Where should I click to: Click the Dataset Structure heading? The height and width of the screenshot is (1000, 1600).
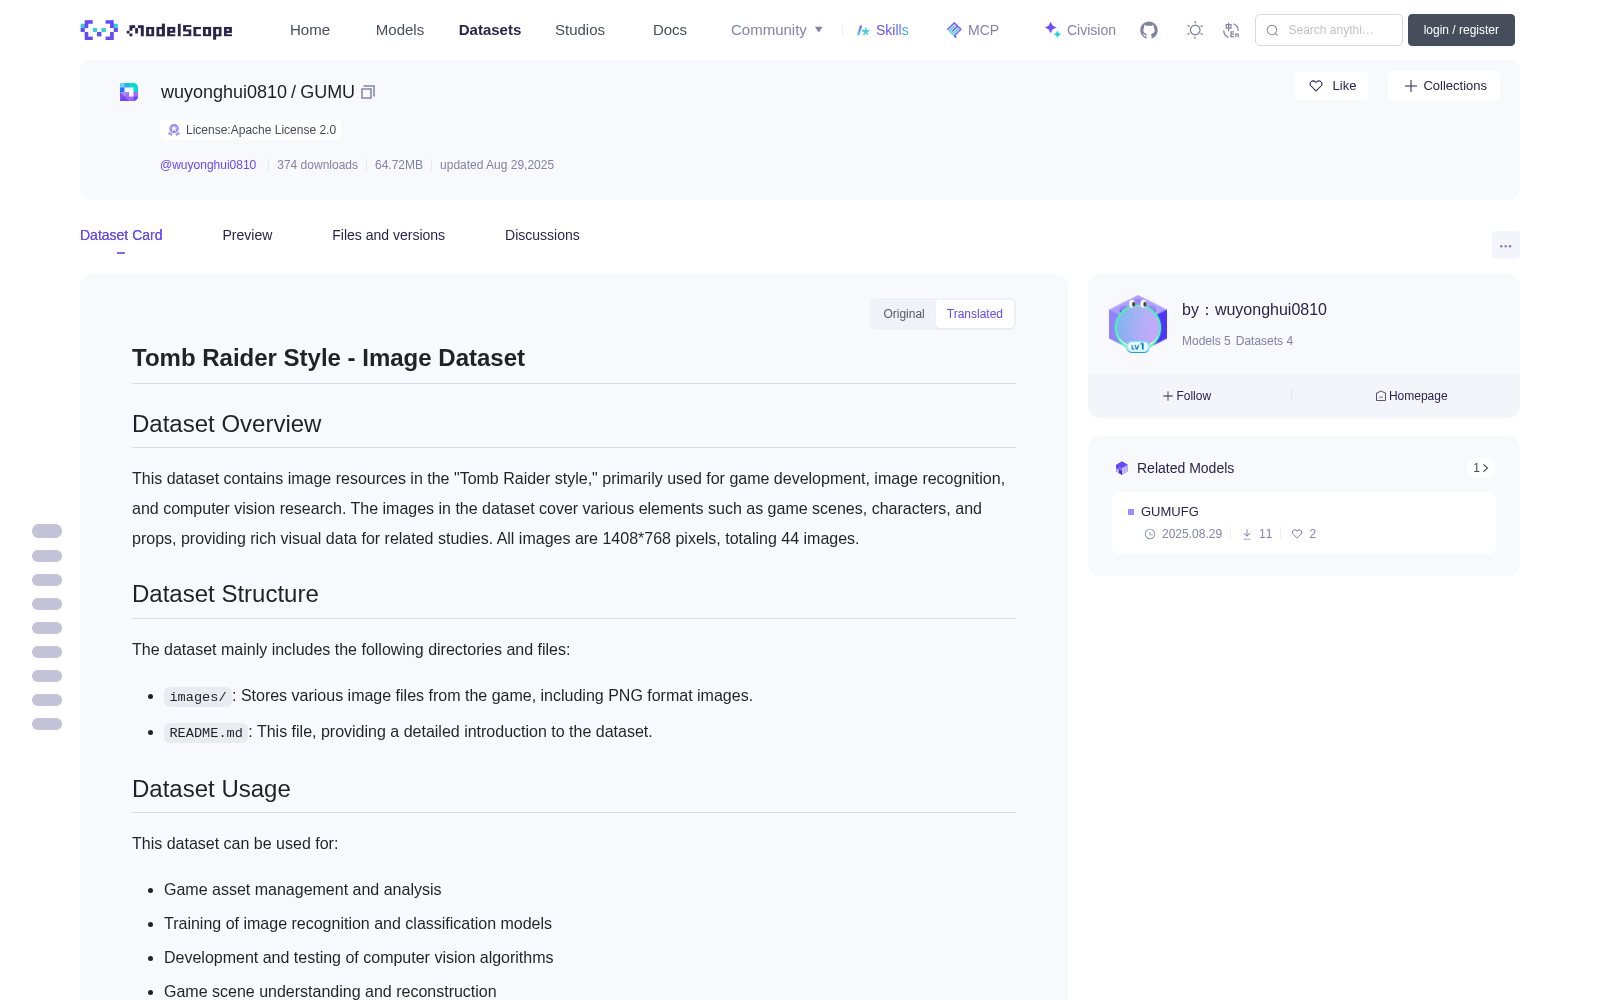click(225, 594)
